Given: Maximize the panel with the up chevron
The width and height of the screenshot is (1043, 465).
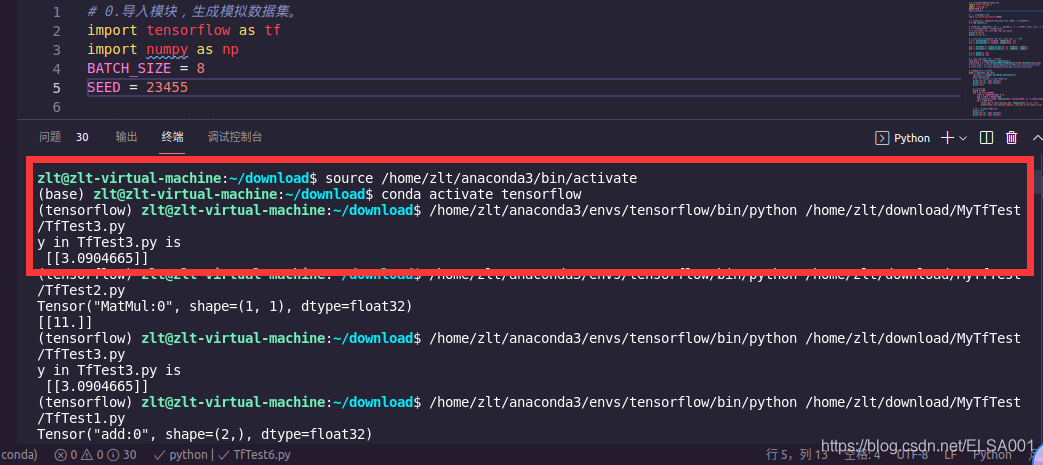Looking at the screenshot, I should (1037, 138).
